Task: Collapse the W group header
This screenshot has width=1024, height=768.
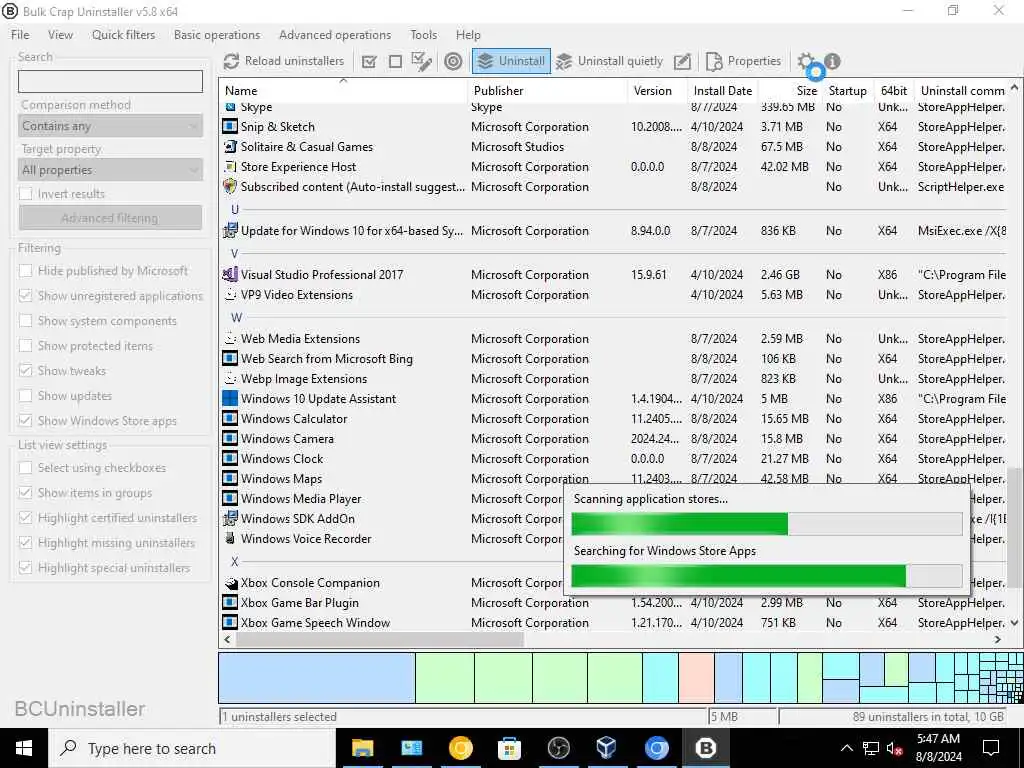Action: [236, 317]
